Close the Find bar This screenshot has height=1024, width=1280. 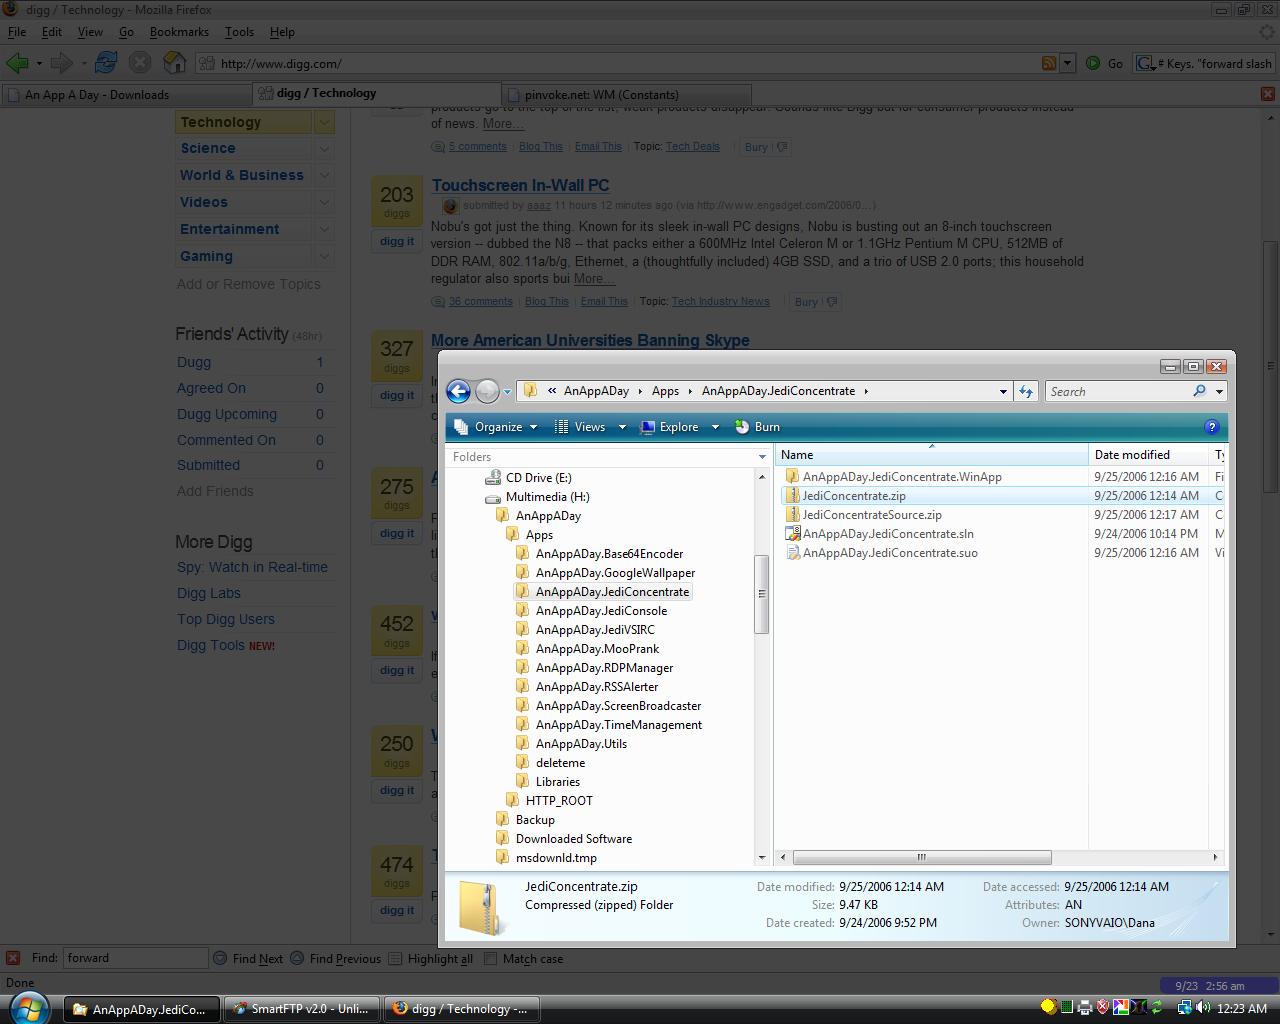click(x=13, y=958)
